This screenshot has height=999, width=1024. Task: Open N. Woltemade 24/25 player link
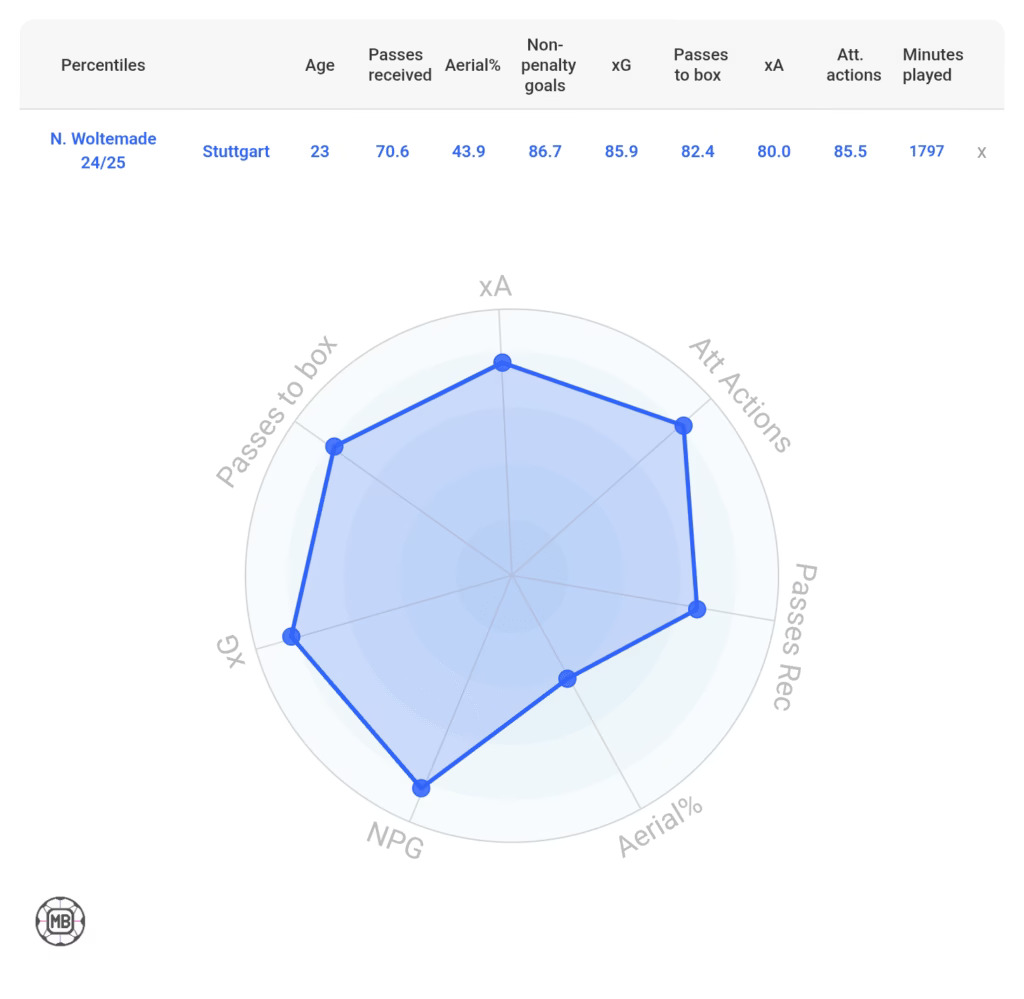[103, 151]
